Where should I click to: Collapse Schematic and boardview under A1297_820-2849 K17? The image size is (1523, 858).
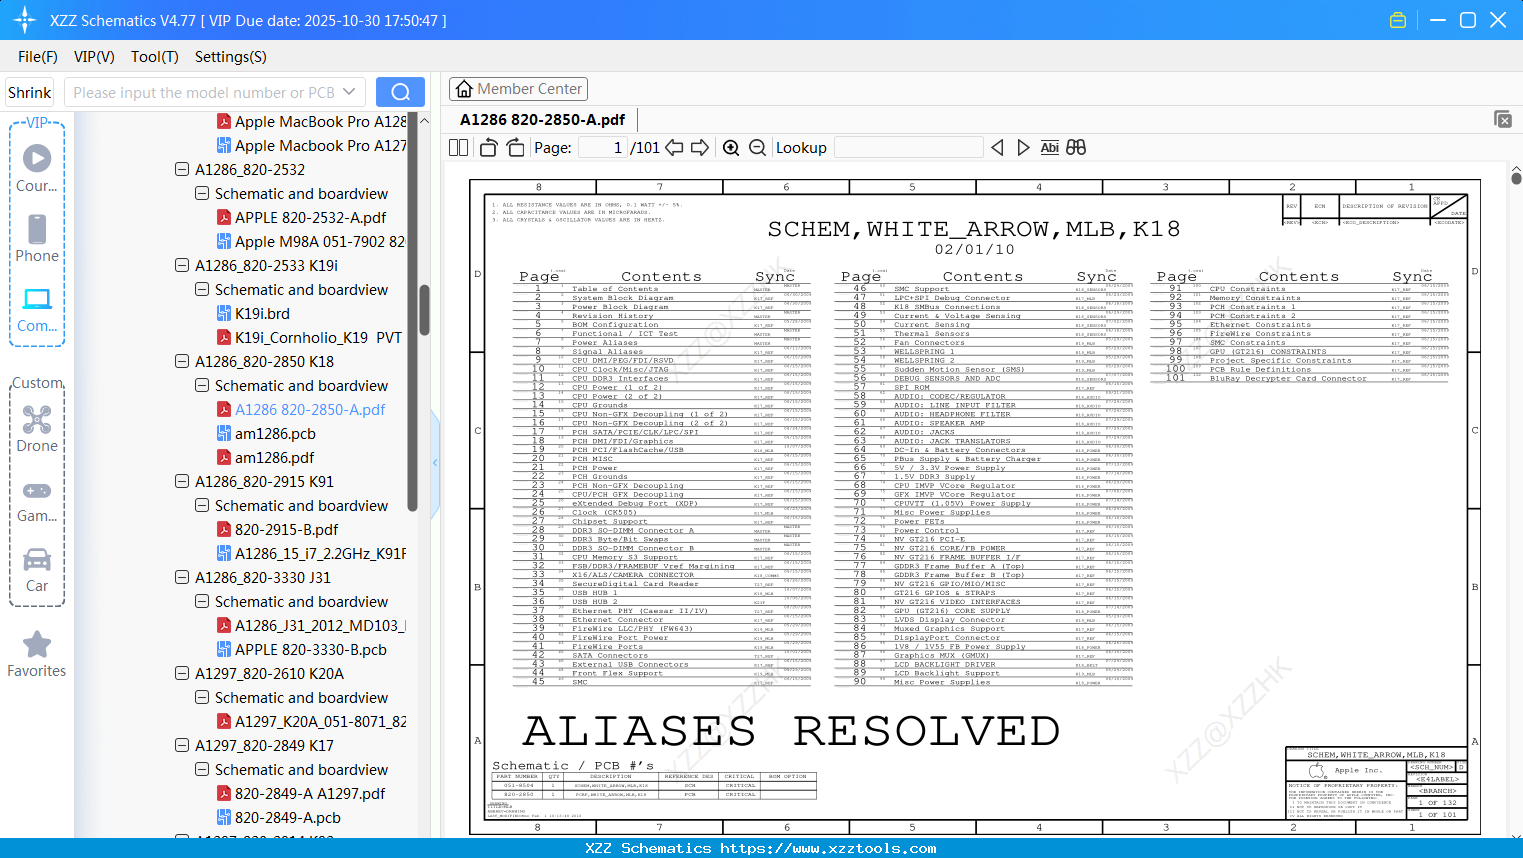202,769
